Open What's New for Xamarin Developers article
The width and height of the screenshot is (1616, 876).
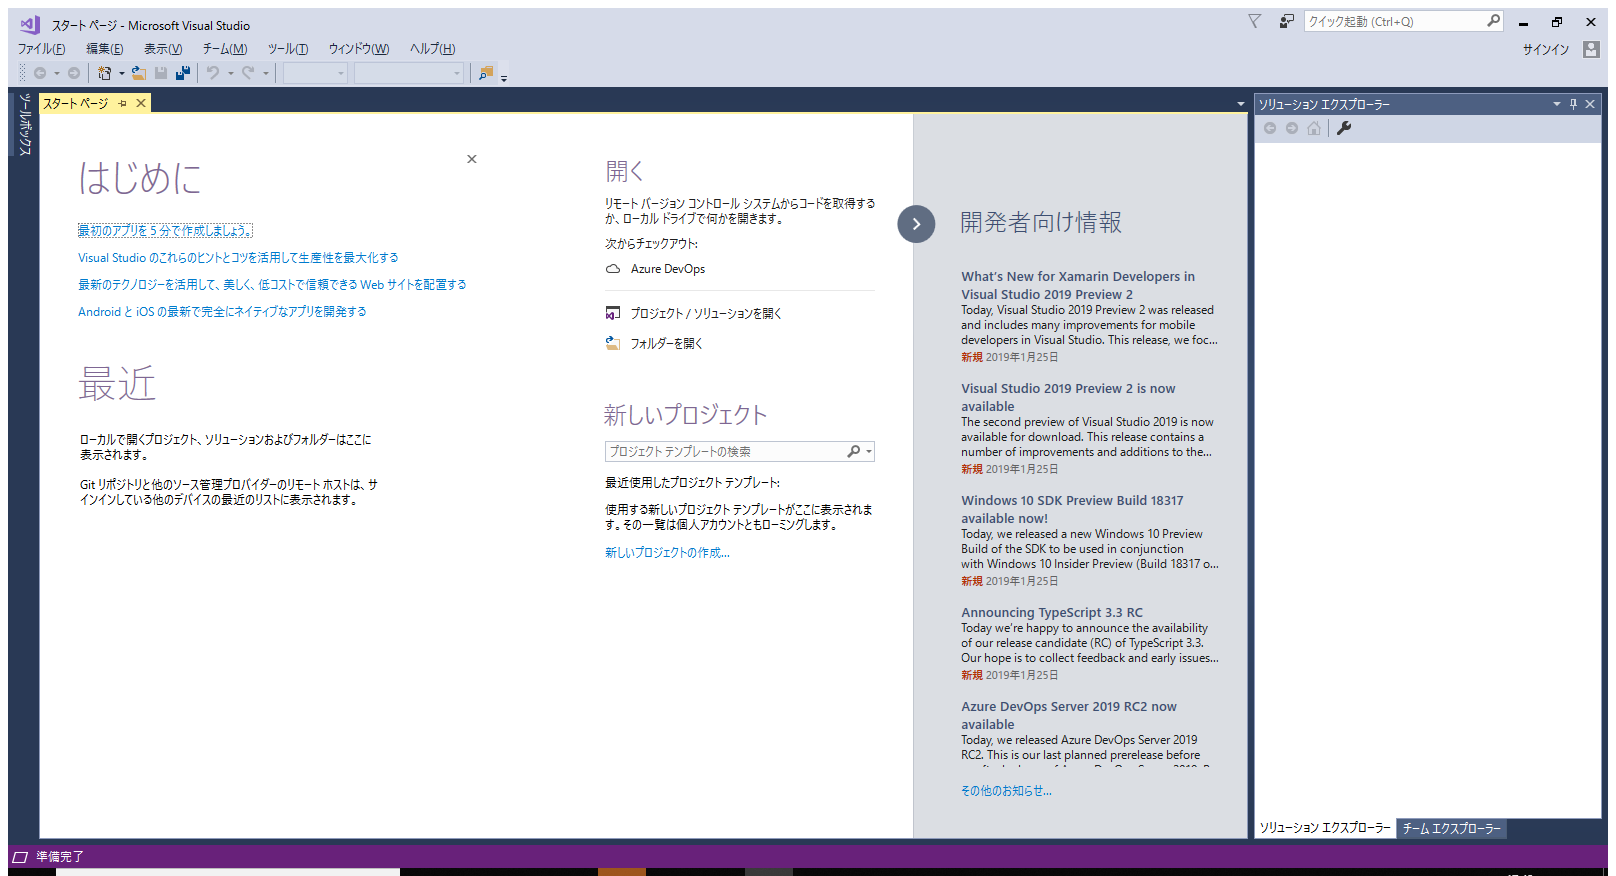(1078, 285)
